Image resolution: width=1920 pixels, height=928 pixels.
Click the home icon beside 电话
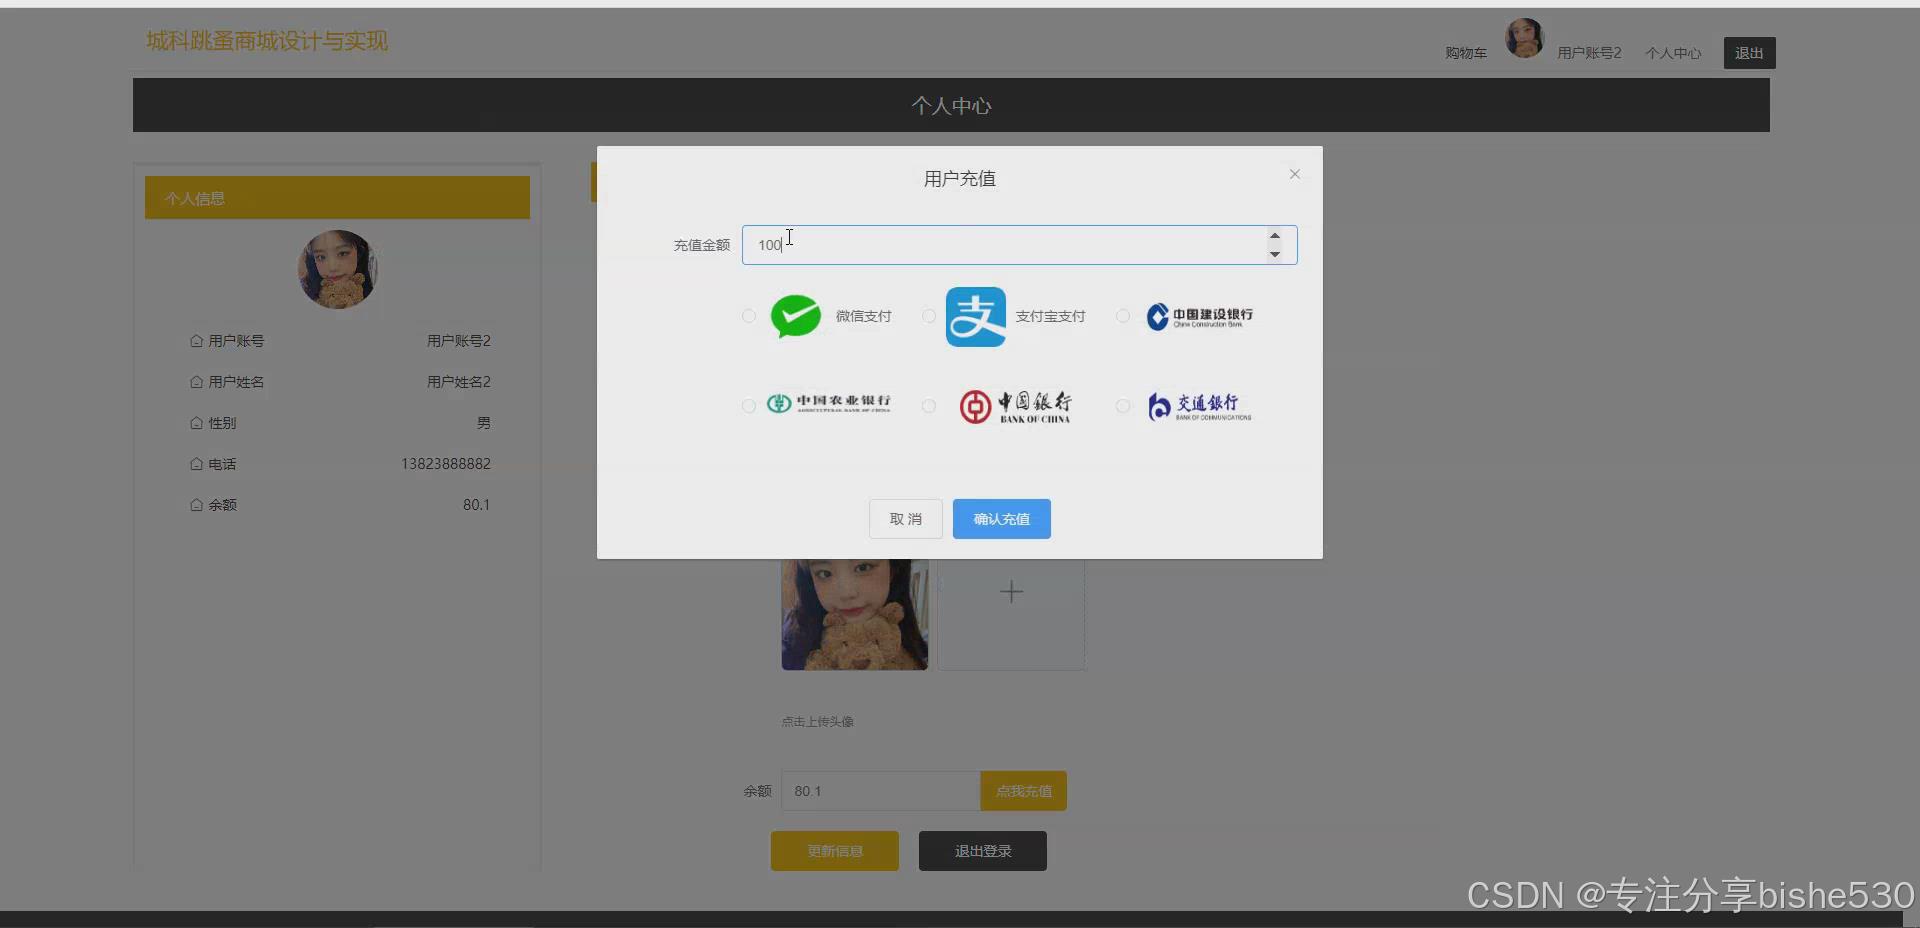coord(196,464)
